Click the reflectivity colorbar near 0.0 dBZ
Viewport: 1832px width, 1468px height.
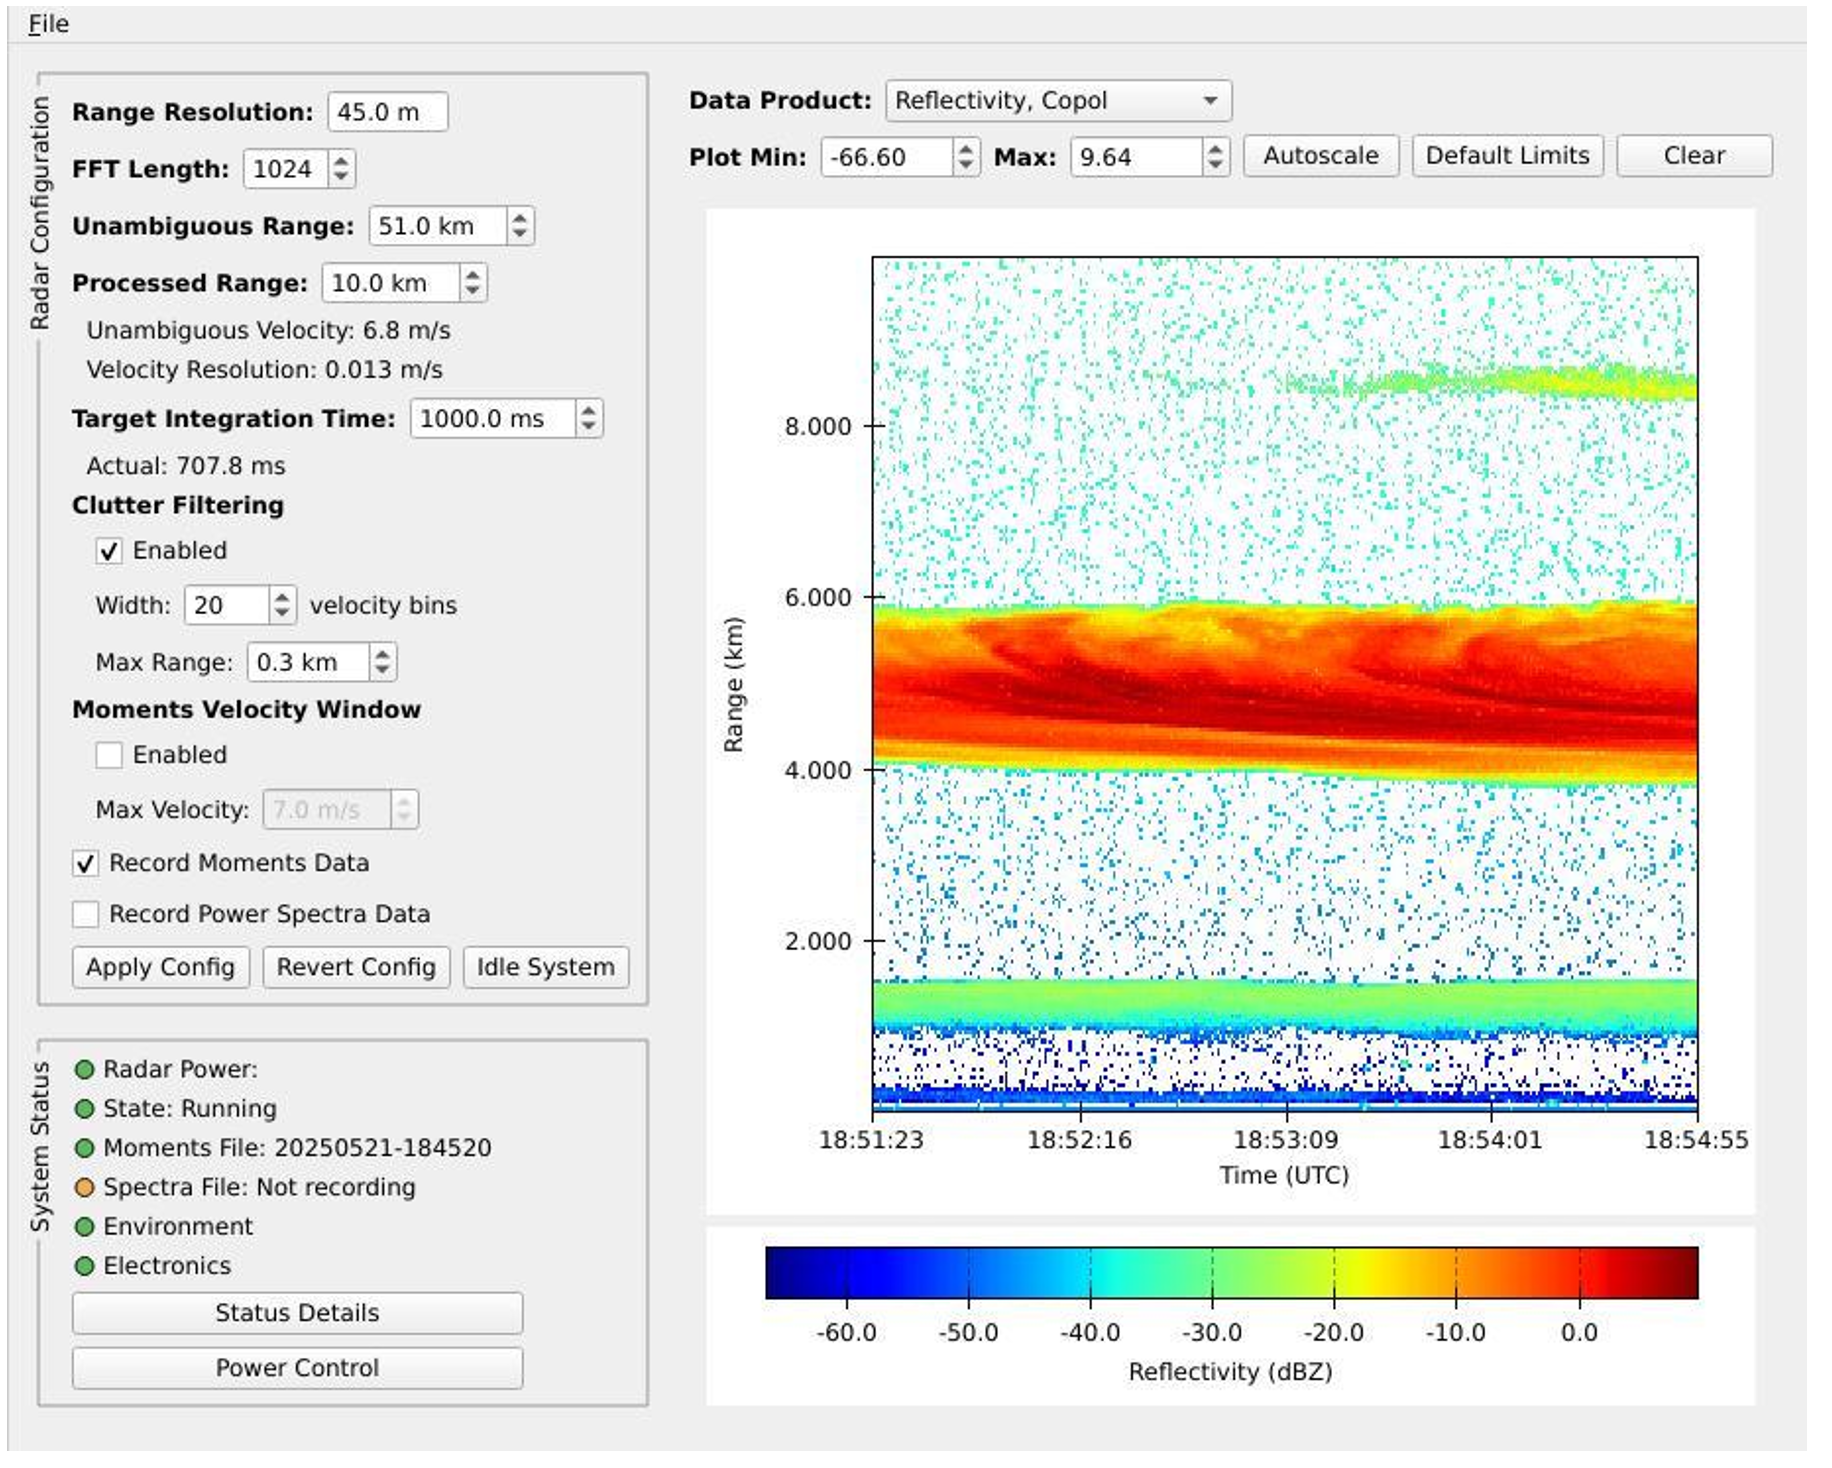point(1579,1273)
